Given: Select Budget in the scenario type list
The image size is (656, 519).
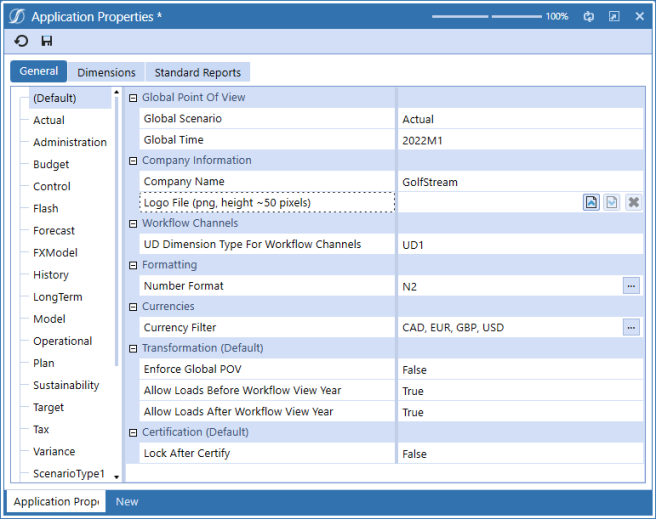Looking at the screenshot, I should [x=51, y=164].
